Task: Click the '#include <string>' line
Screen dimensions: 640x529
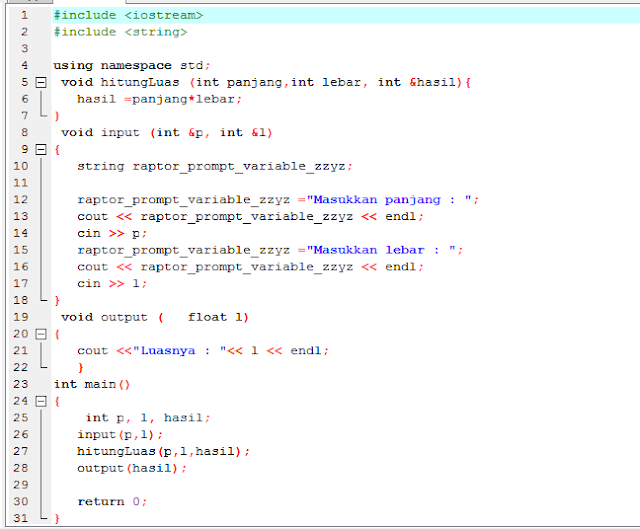Action: [120, 32]
